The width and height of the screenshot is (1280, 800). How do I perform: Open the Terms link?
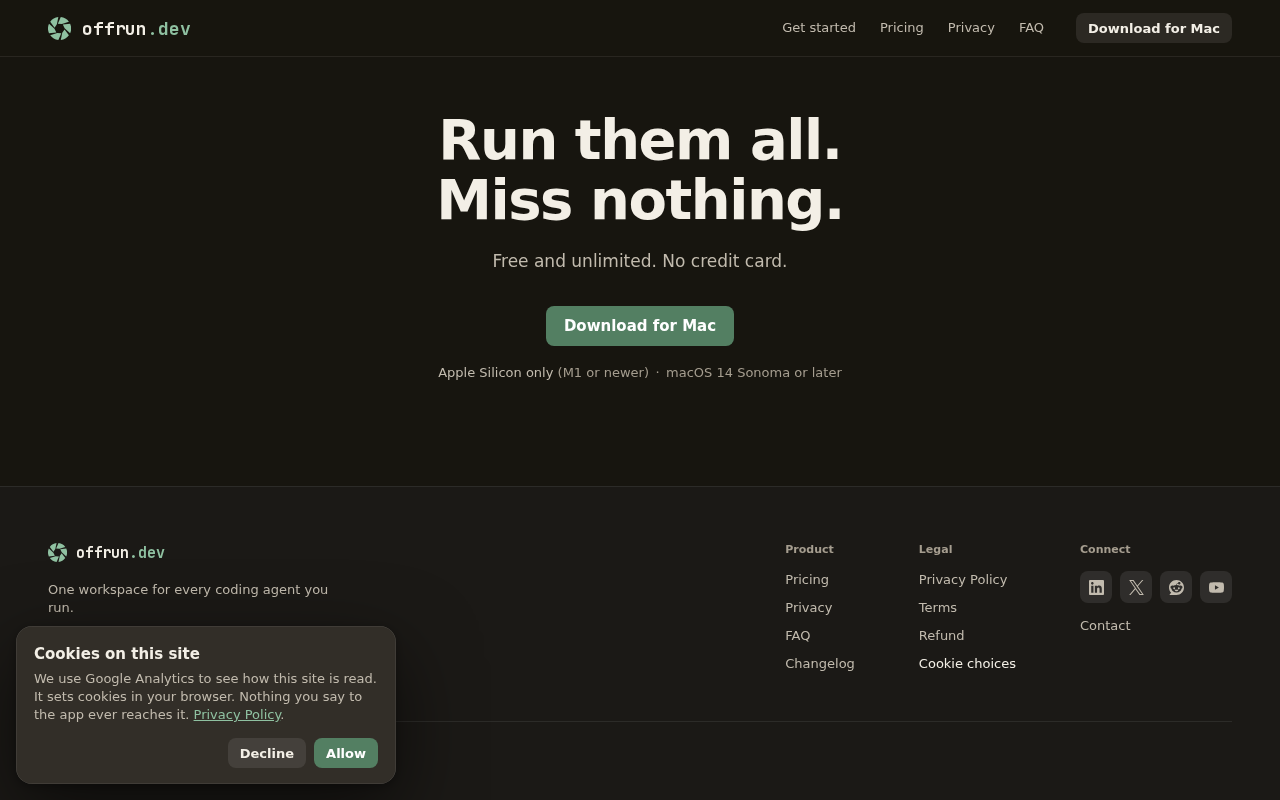pos(938,607)
